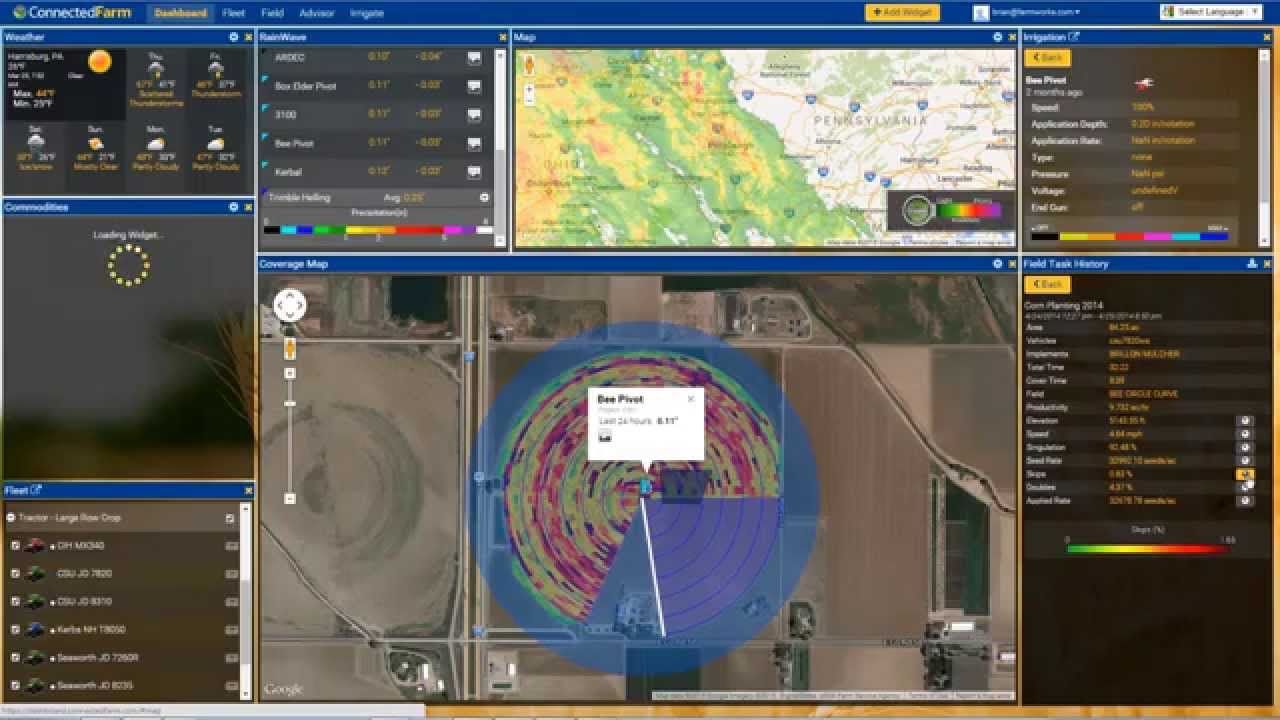Open the Map widget settings gear
The image size is (1280, 720).
[x=998, y=37]
